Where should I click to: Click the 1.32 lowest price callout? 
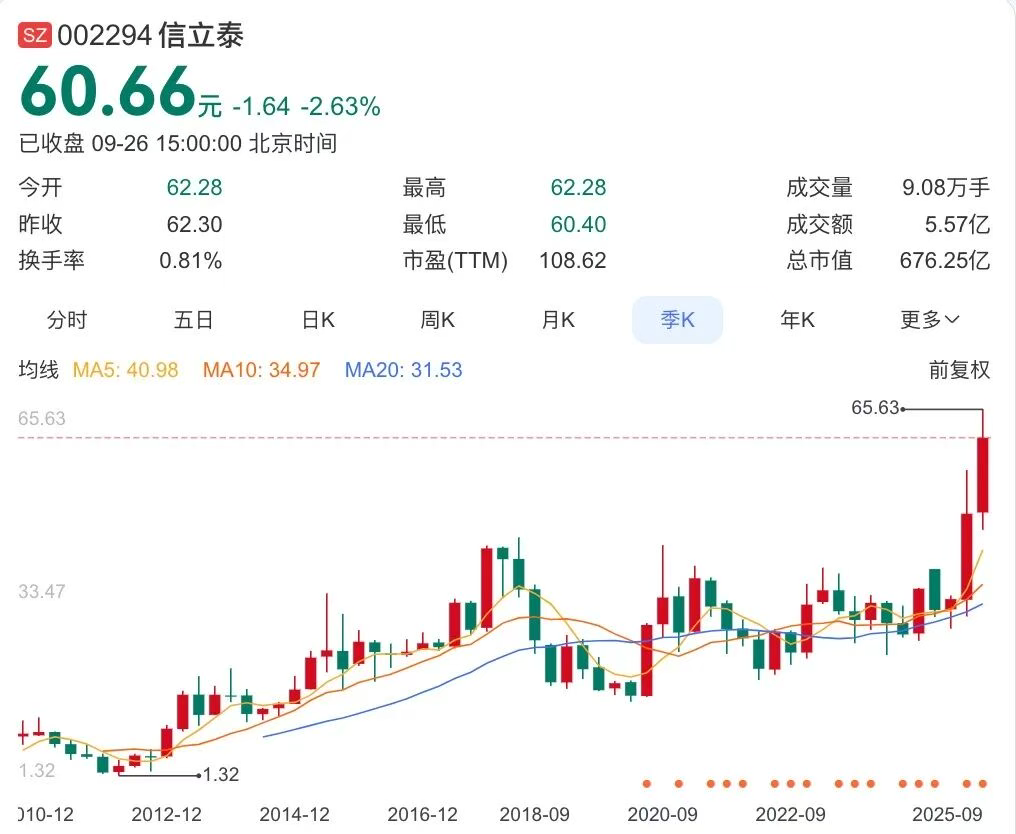(x=220, y=774)
